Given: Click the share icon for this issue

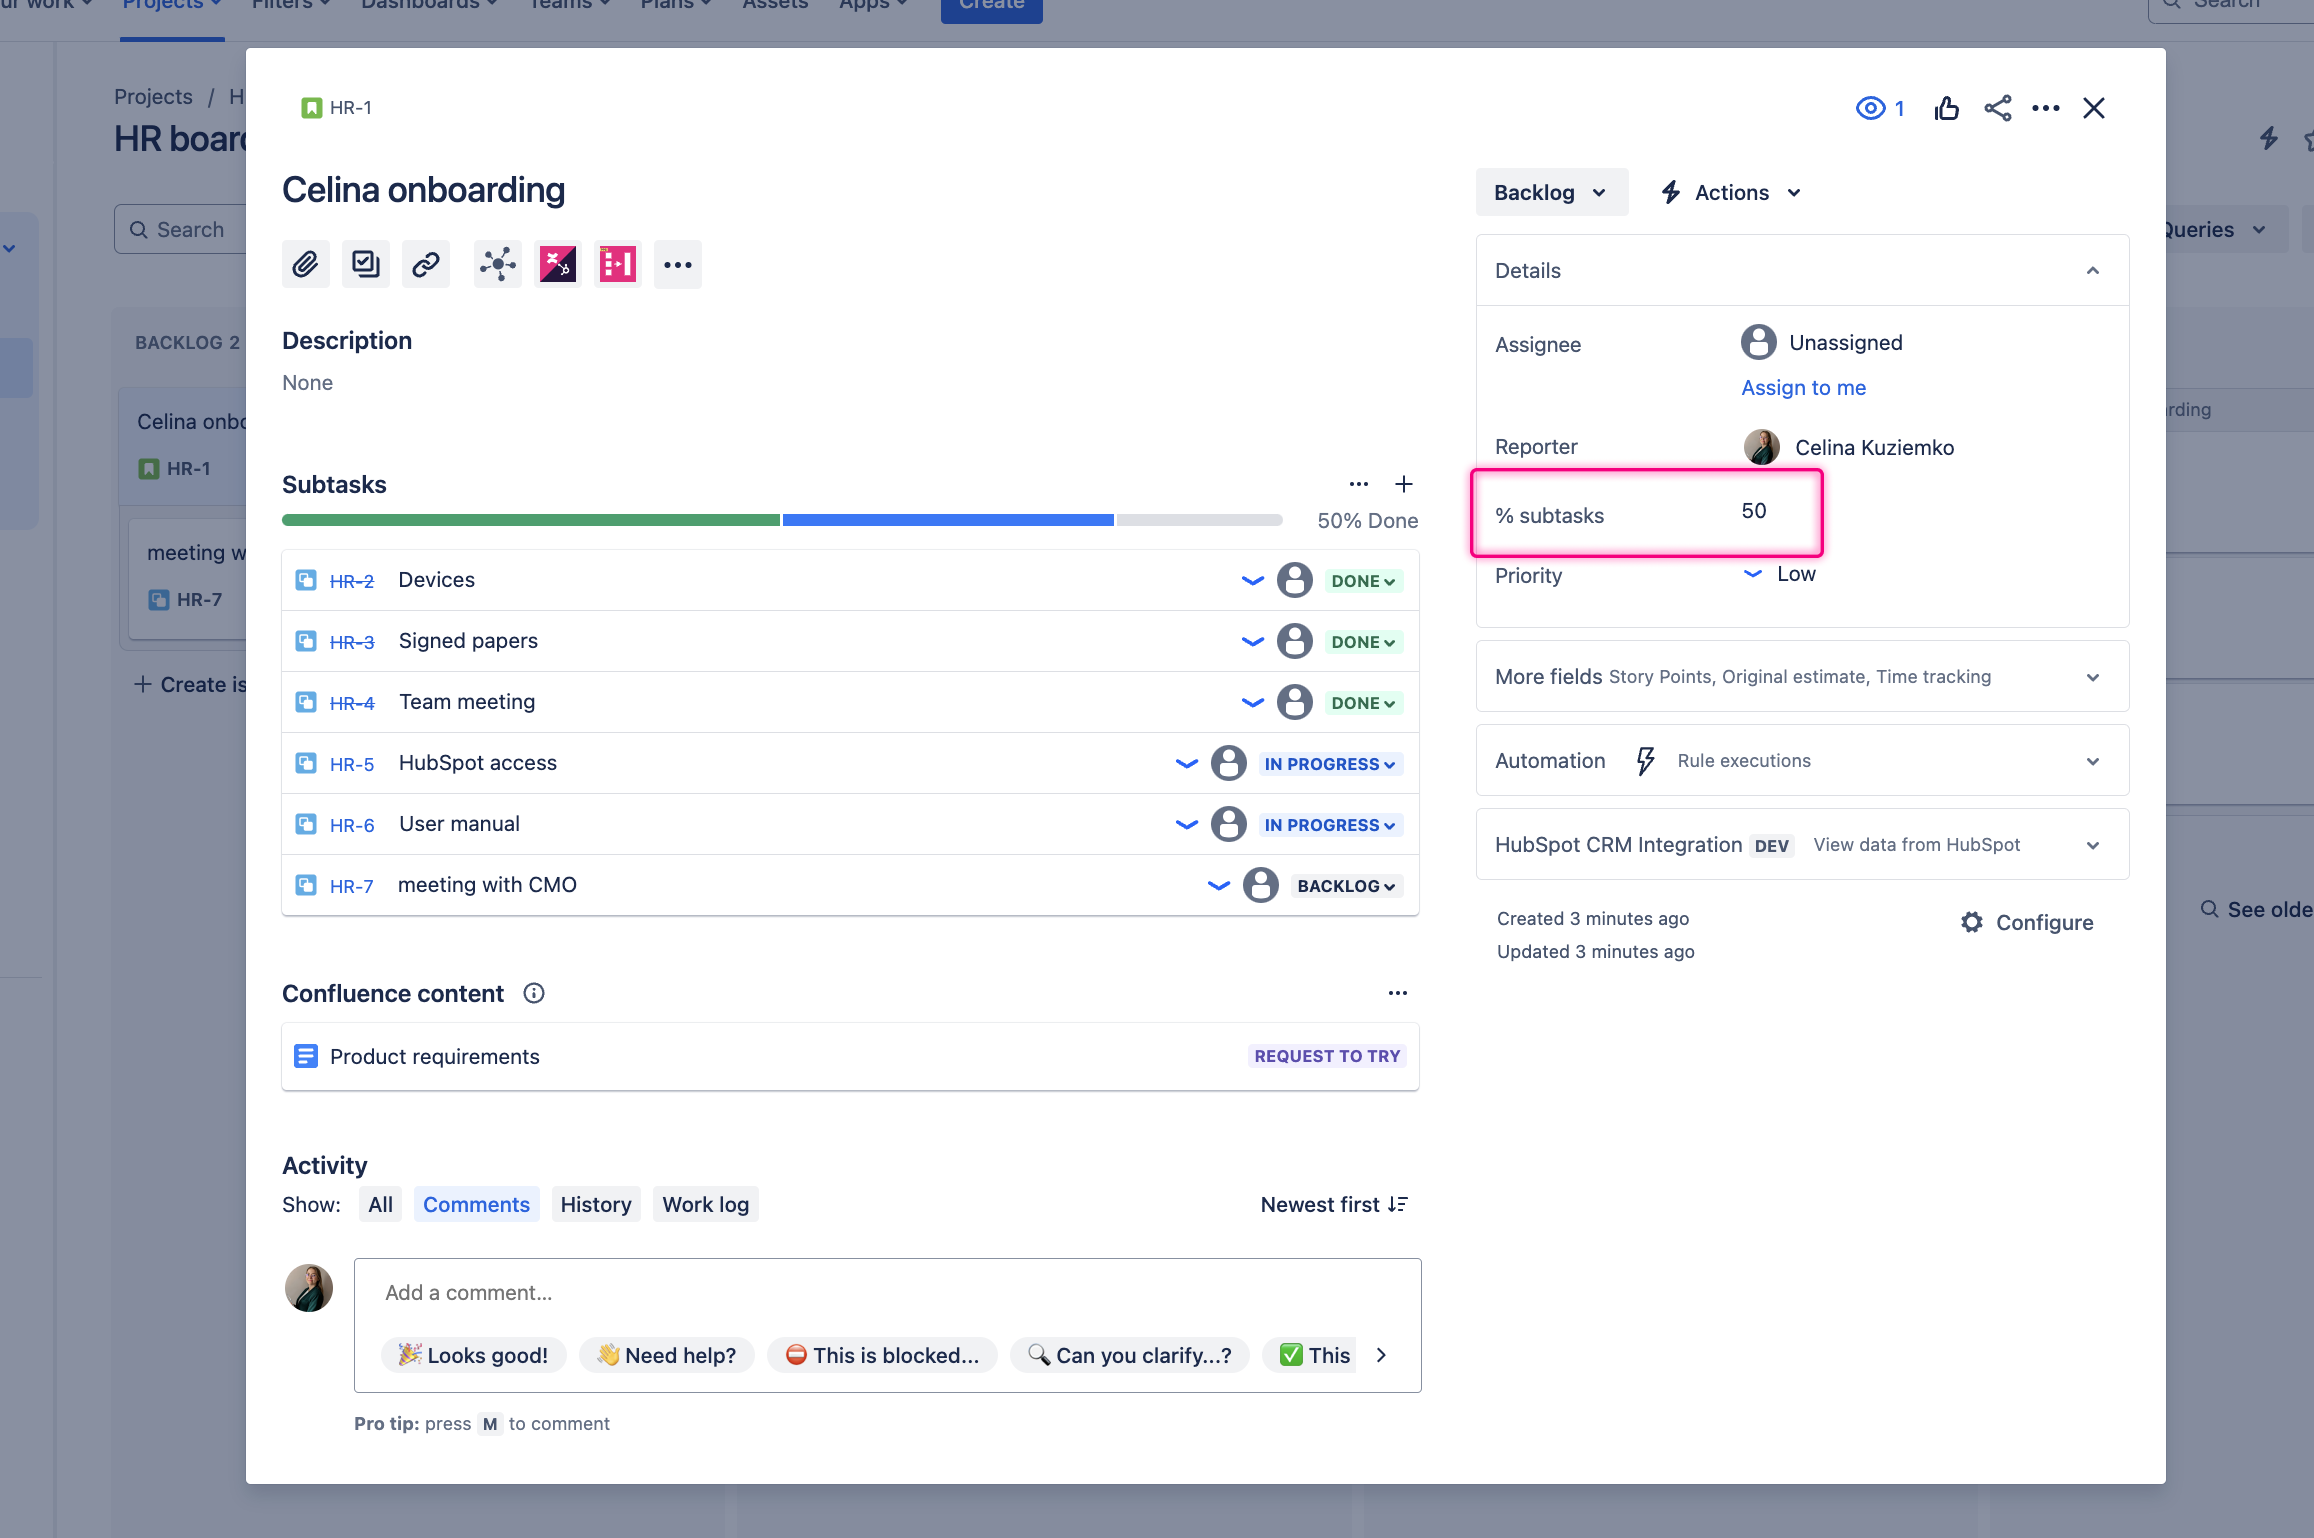Looking at the screenshot, I should pyautogui.click(x=1995, y=108).
